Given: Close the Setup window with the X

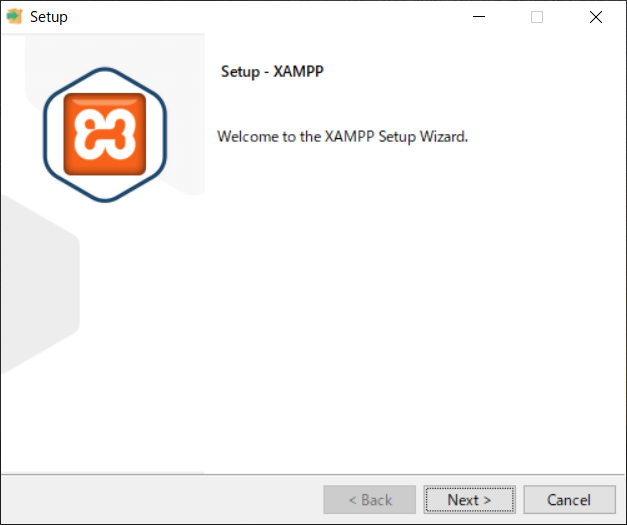Looking at the screenshot, I should click(595, 17).
